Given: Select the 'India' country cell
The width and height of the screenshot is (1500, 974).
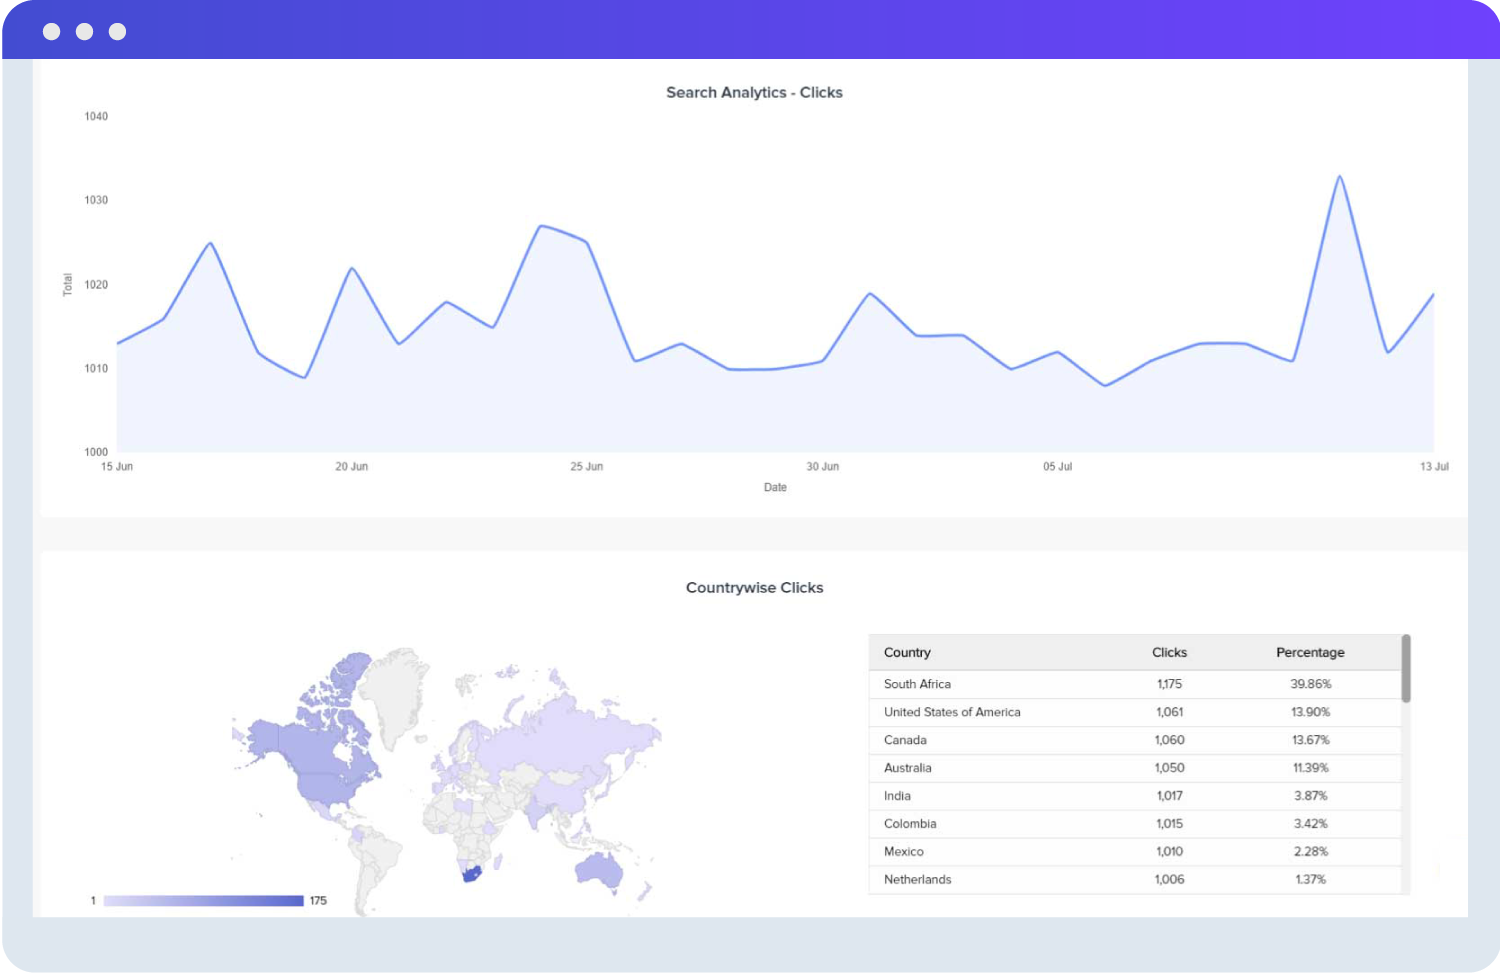Looking at the screenshot, I should coord(897,796).
